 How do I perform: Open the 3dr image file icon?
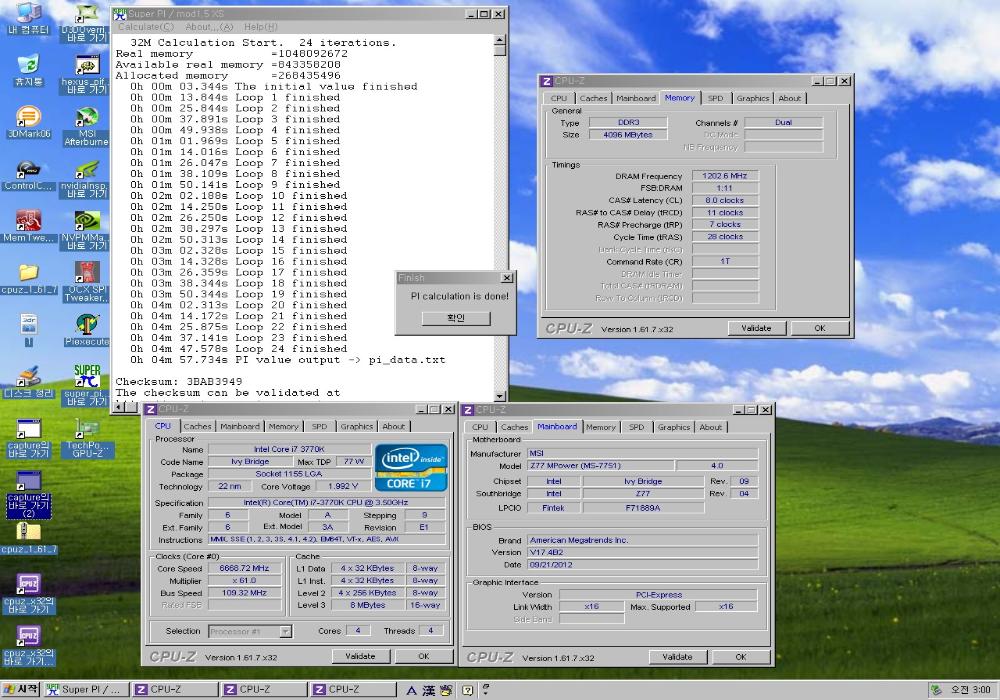[28, 330]
